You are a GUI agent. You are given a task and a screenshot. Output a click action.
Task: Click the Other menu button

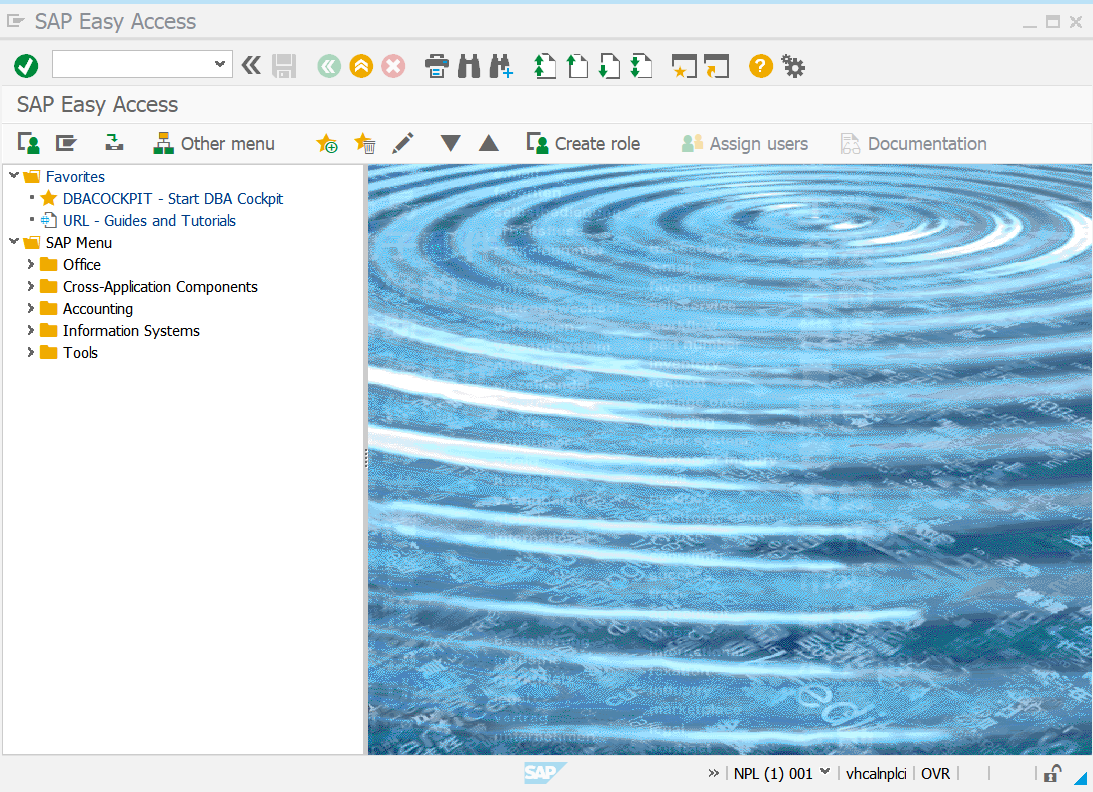click(214, 144)
